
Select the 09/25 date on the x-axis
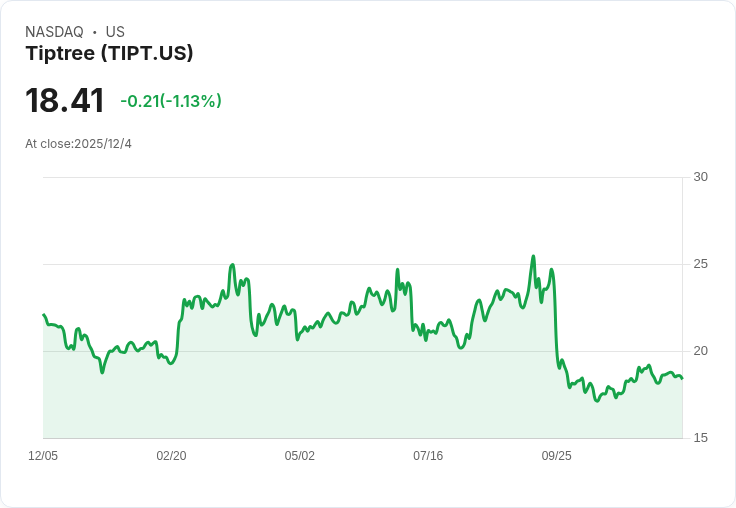tap(556, 456)
